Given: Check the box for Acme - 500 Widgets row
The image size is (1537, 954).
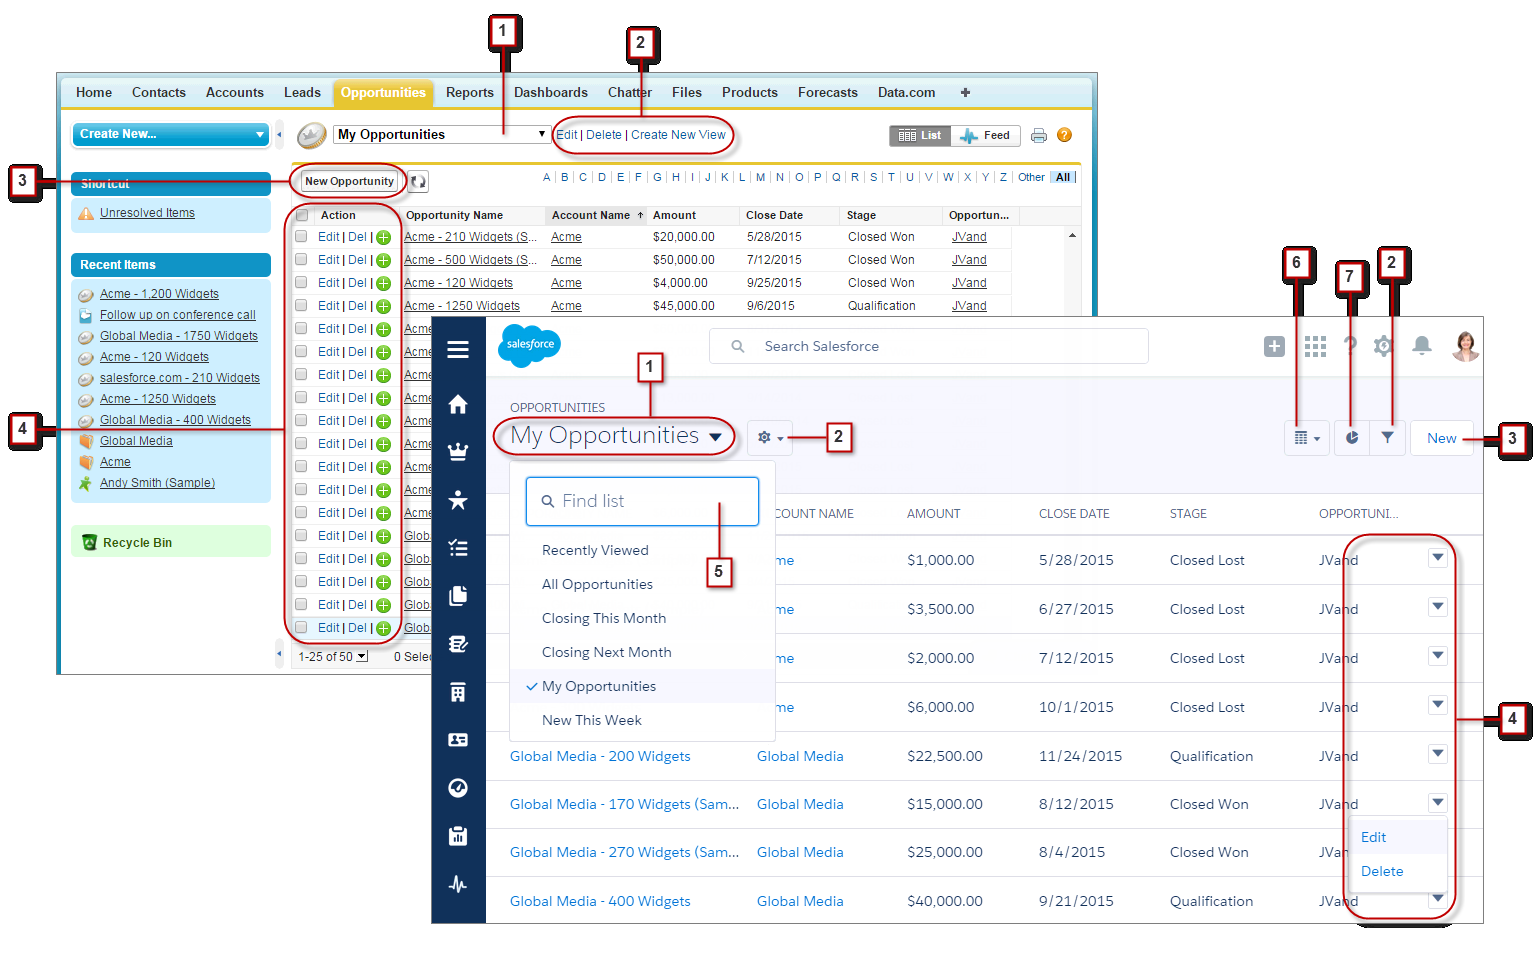Looking at the screenshot, I should (301, 260).
